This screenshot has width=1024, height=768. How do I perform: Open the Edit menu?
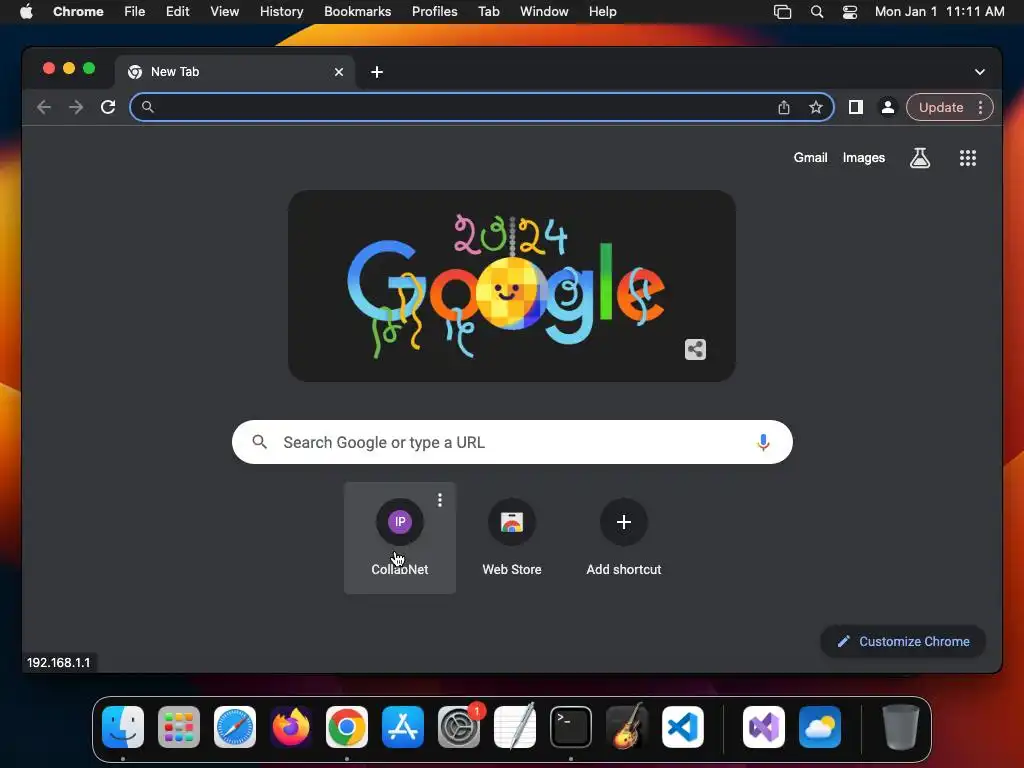click(177, 12)
